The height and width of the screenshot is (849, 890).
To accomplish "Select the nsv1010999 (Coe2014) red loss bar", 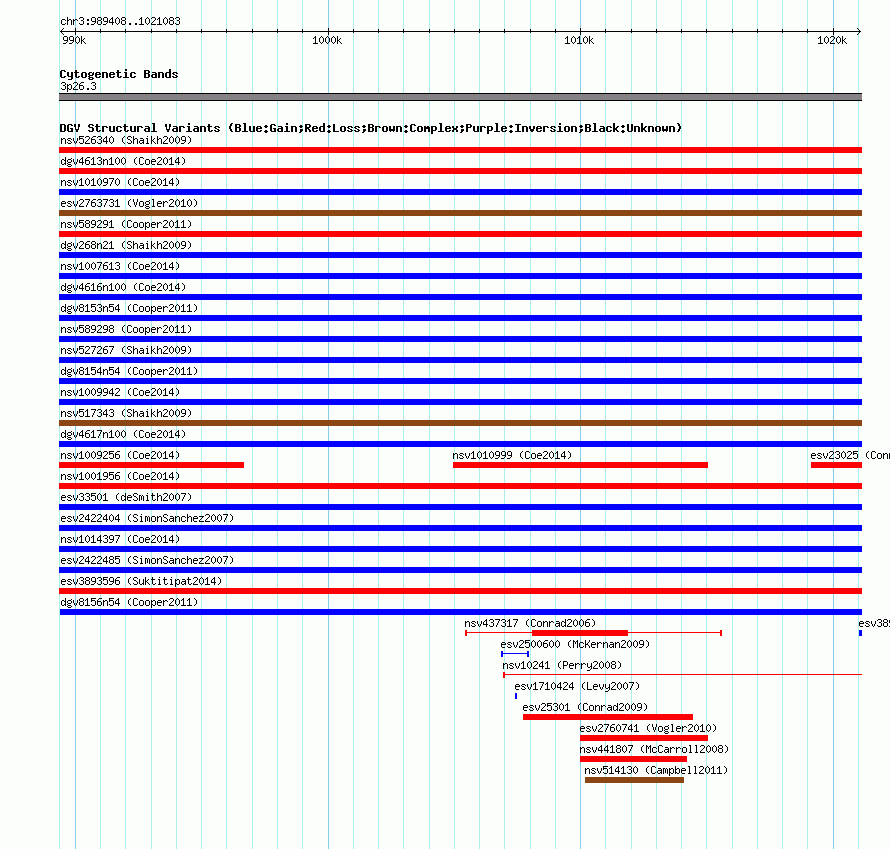I will [x=580, y=465].
